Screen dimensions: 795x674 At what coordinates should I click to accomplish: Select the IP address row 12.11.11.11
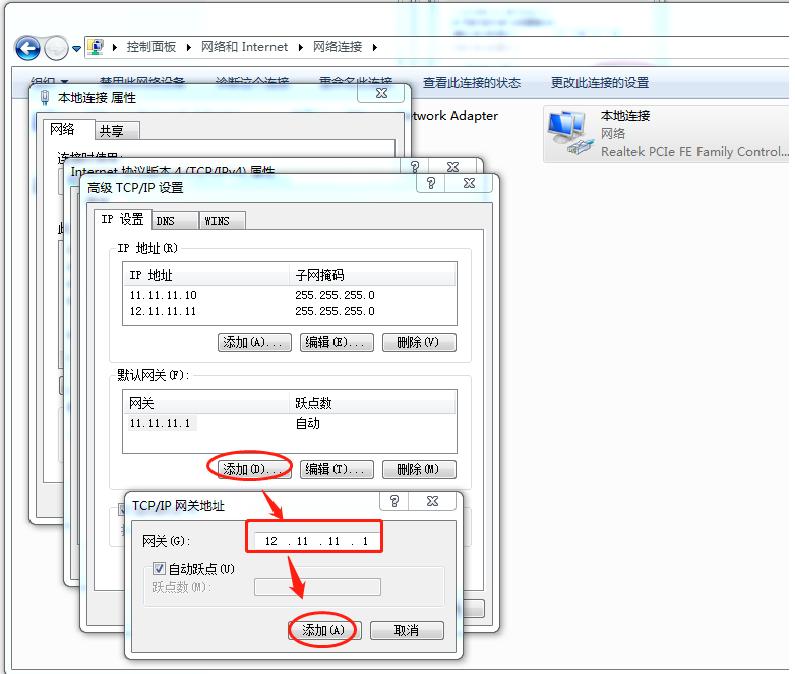pos(290,311)
